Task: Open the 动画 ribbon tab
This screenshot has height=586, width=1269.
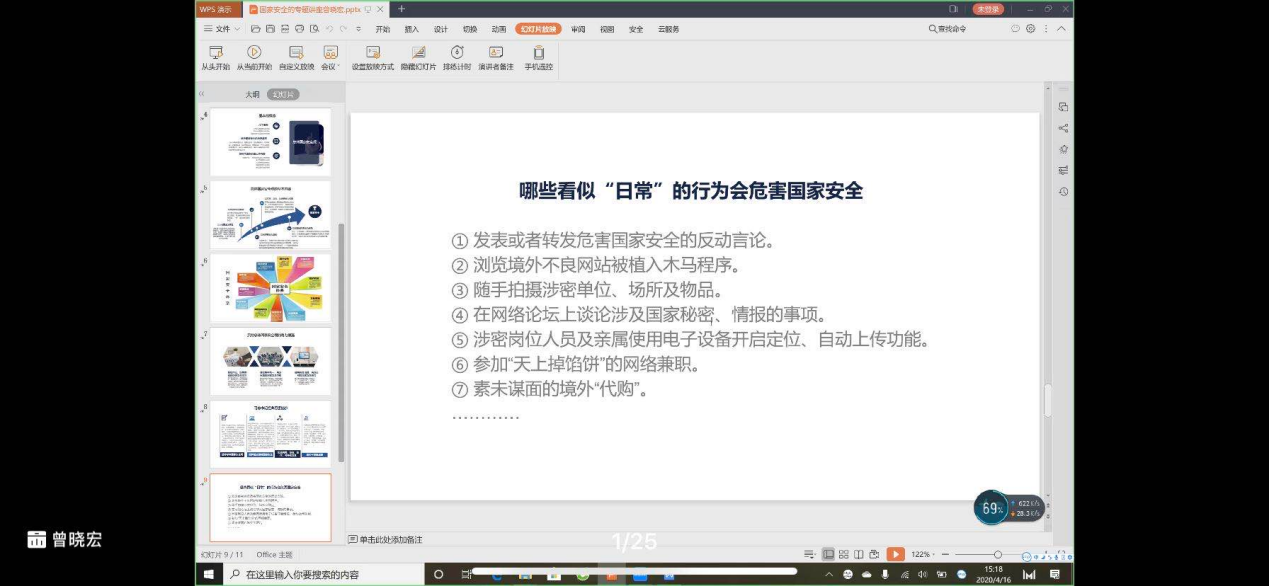Action: tap(499, 29)
